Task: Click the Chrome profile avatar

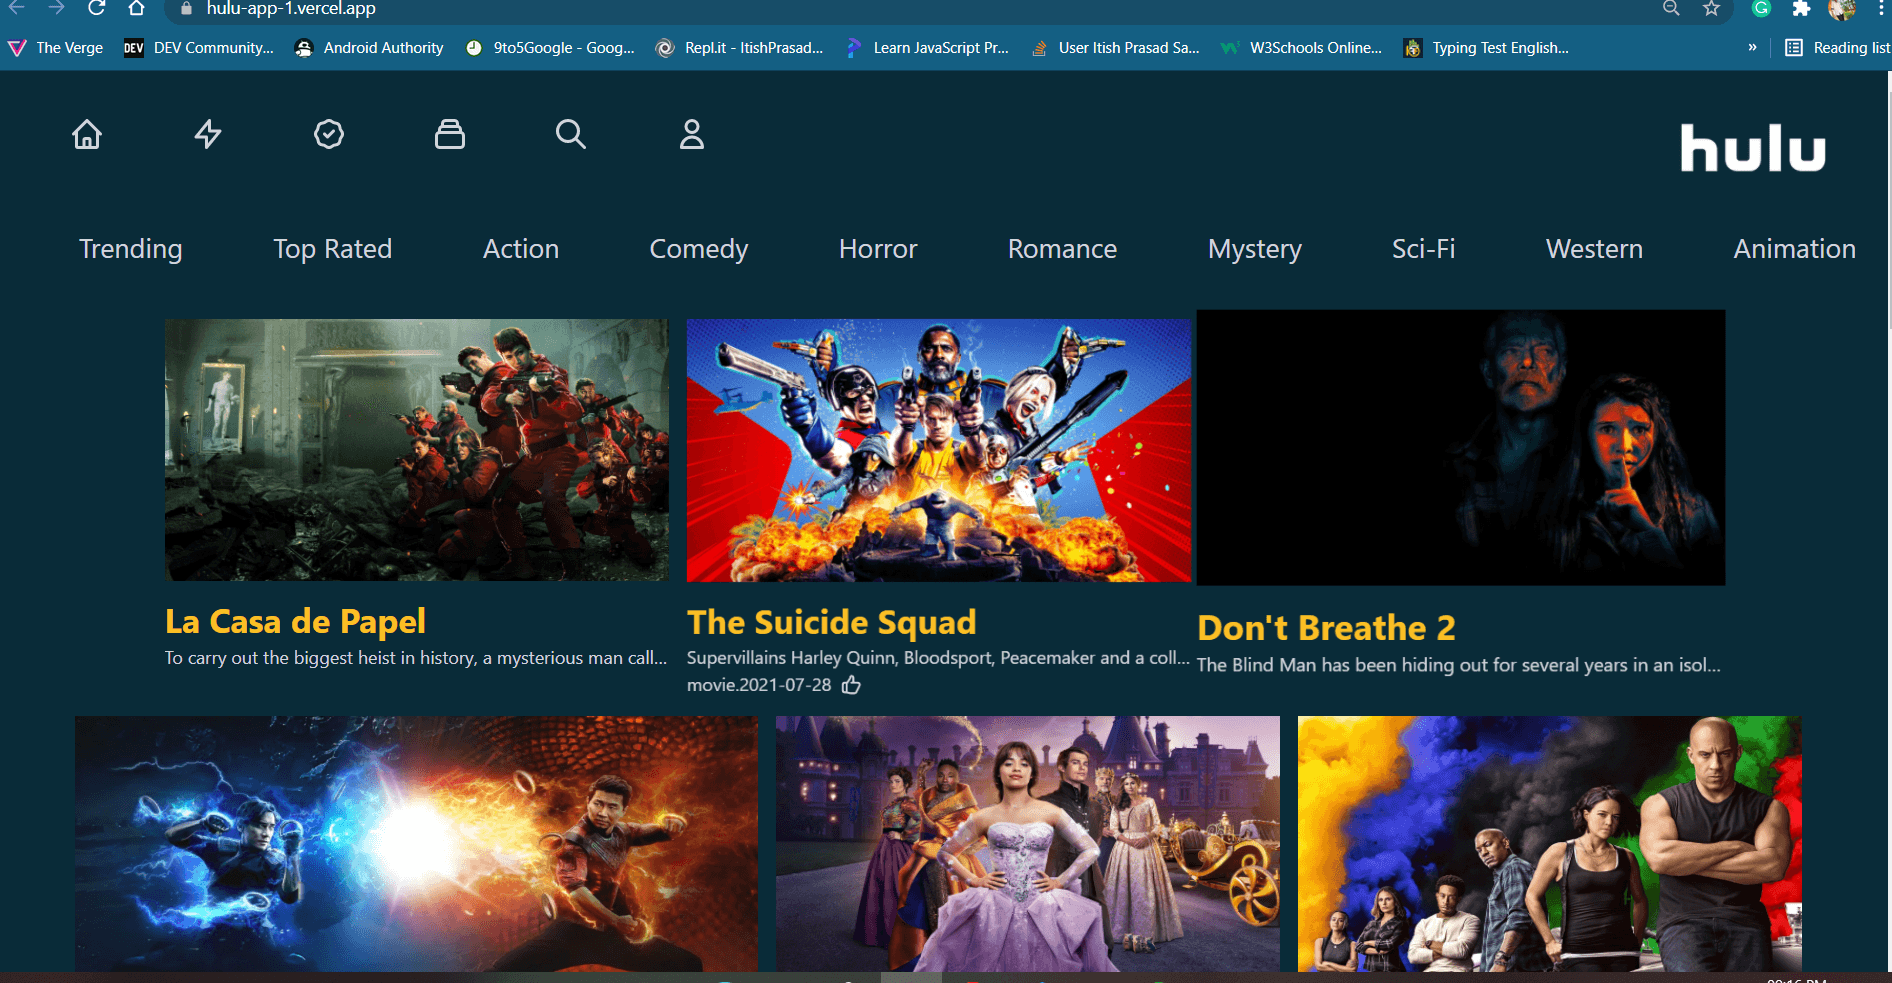Action: coord(1842,8)
